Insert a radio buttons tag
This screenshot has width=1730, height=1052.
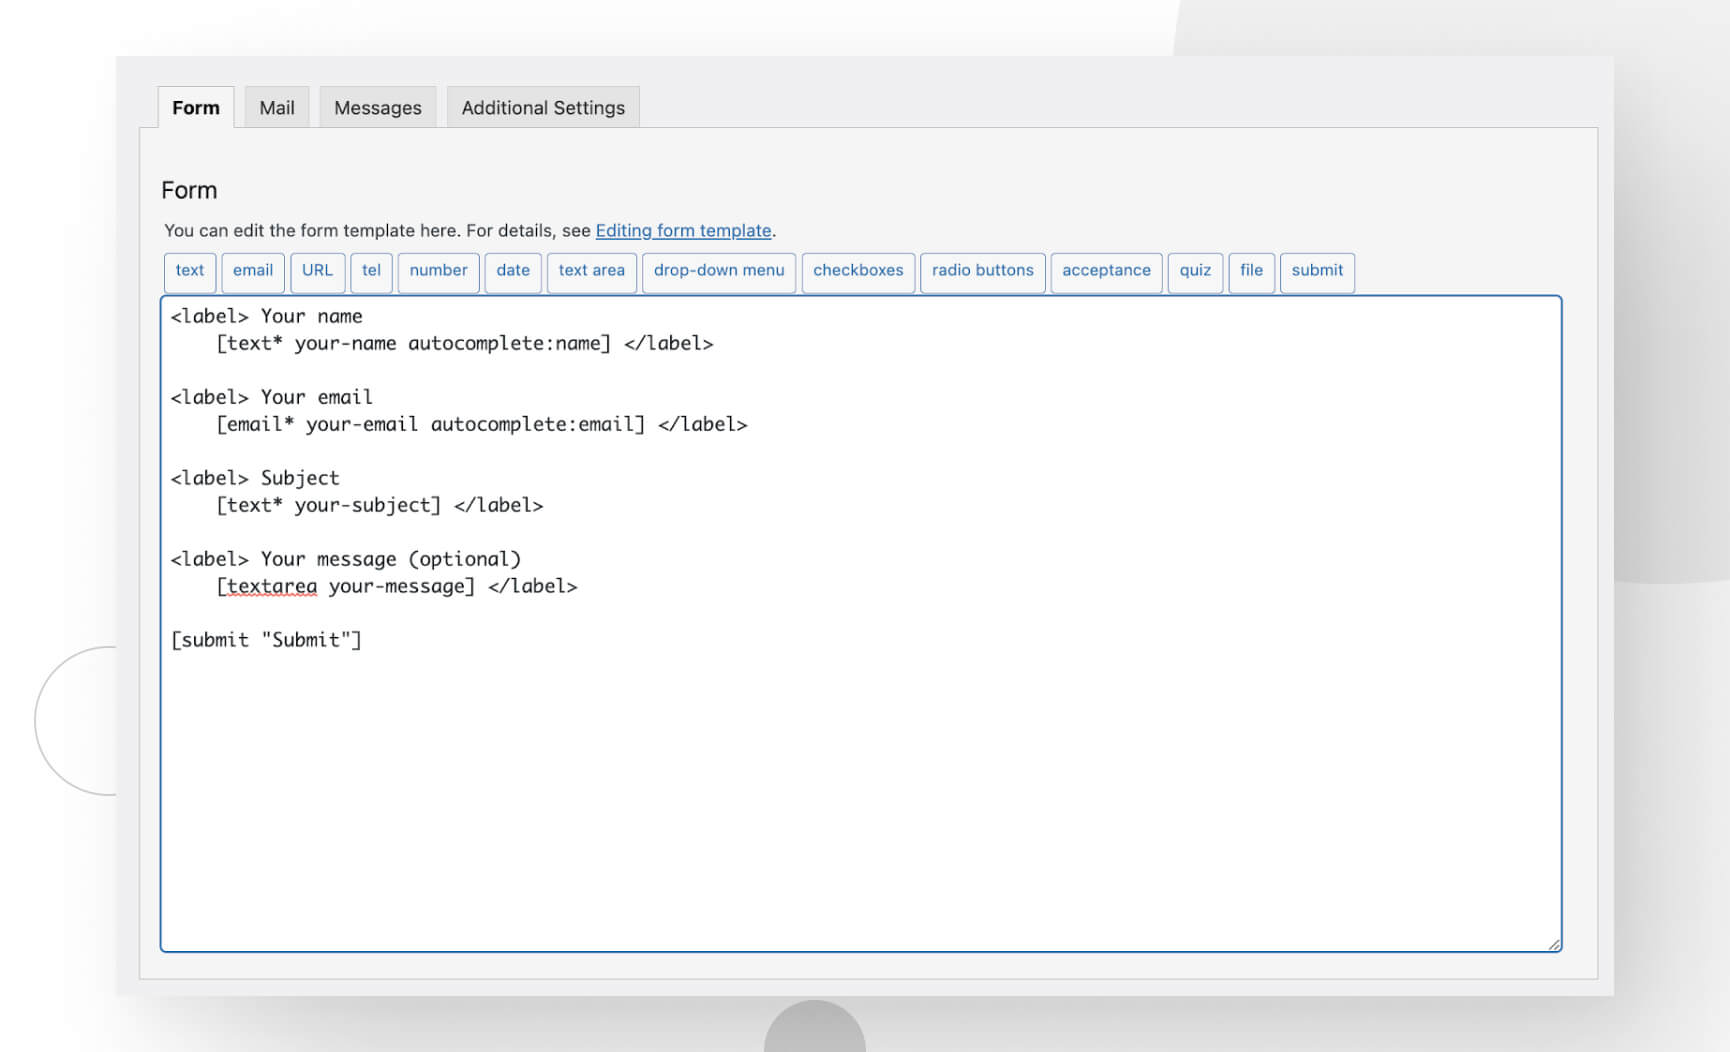(982, 271)
